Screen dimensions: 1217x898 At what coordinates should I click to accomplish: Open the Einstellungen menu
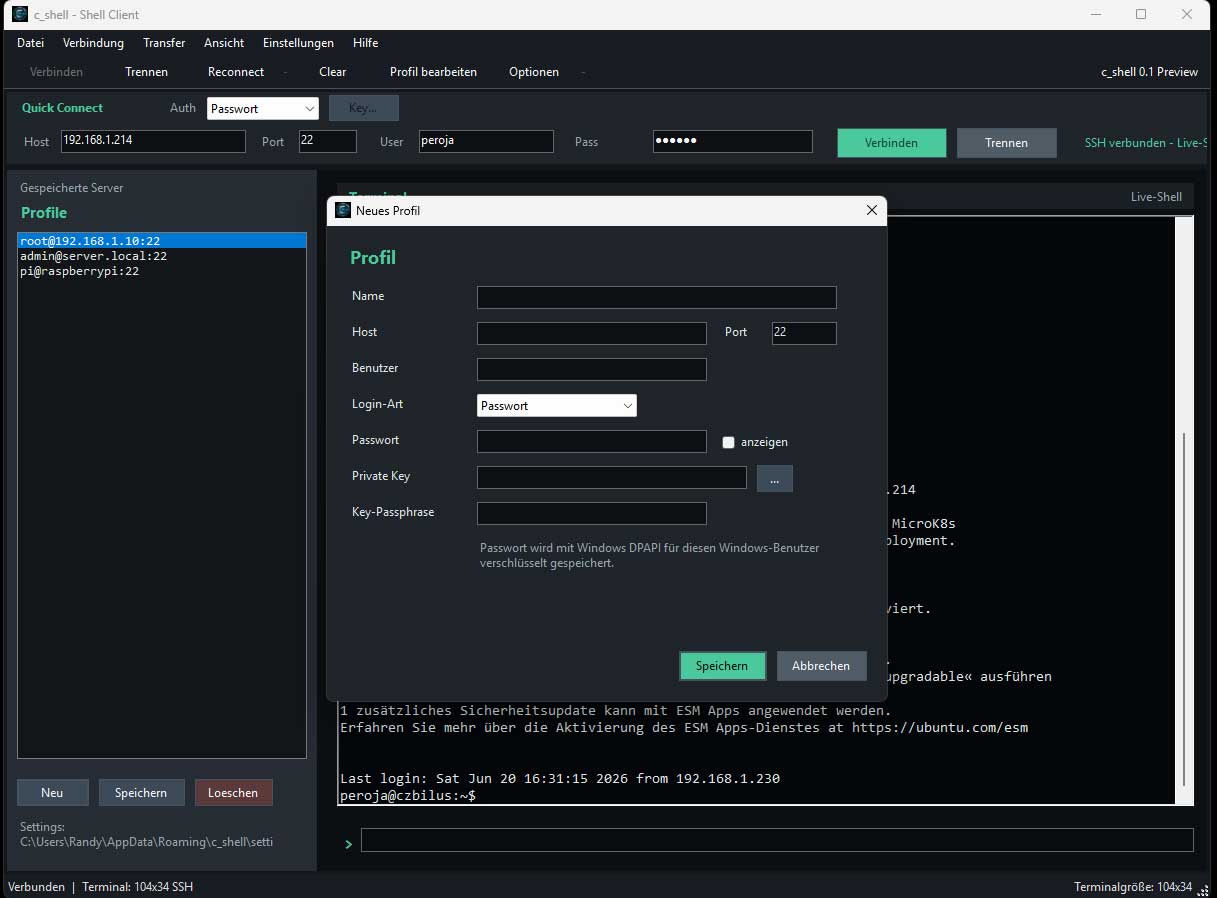[x=298, y=43]
